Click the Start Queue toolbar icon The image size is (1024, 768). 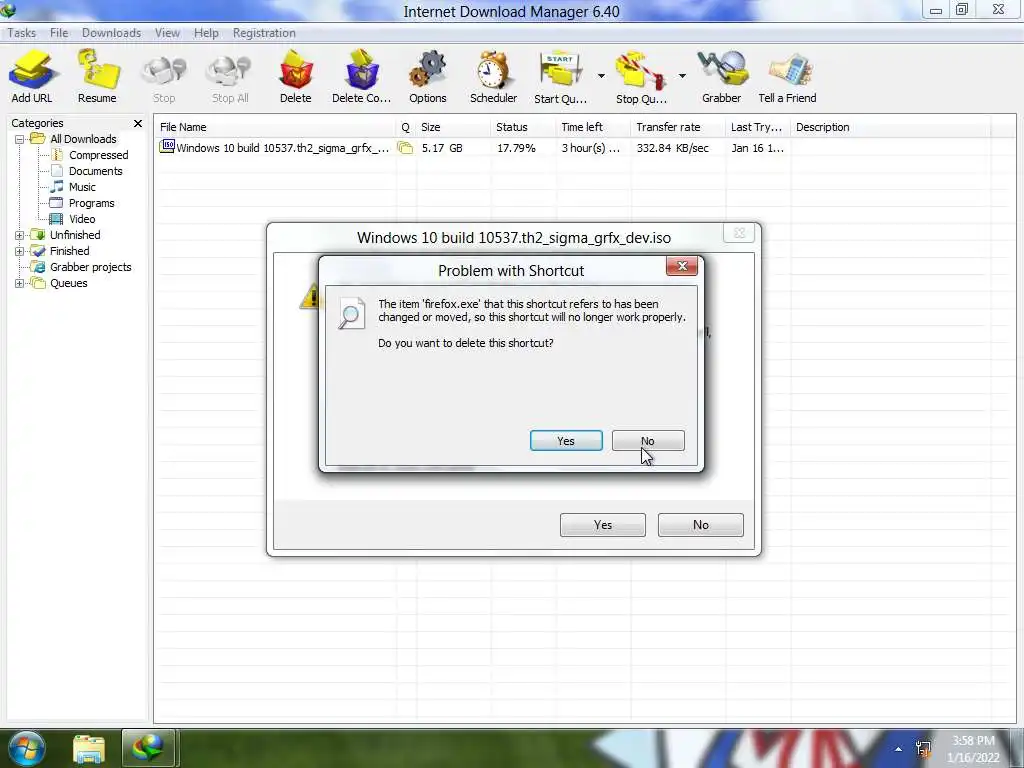tap(560, 77)
